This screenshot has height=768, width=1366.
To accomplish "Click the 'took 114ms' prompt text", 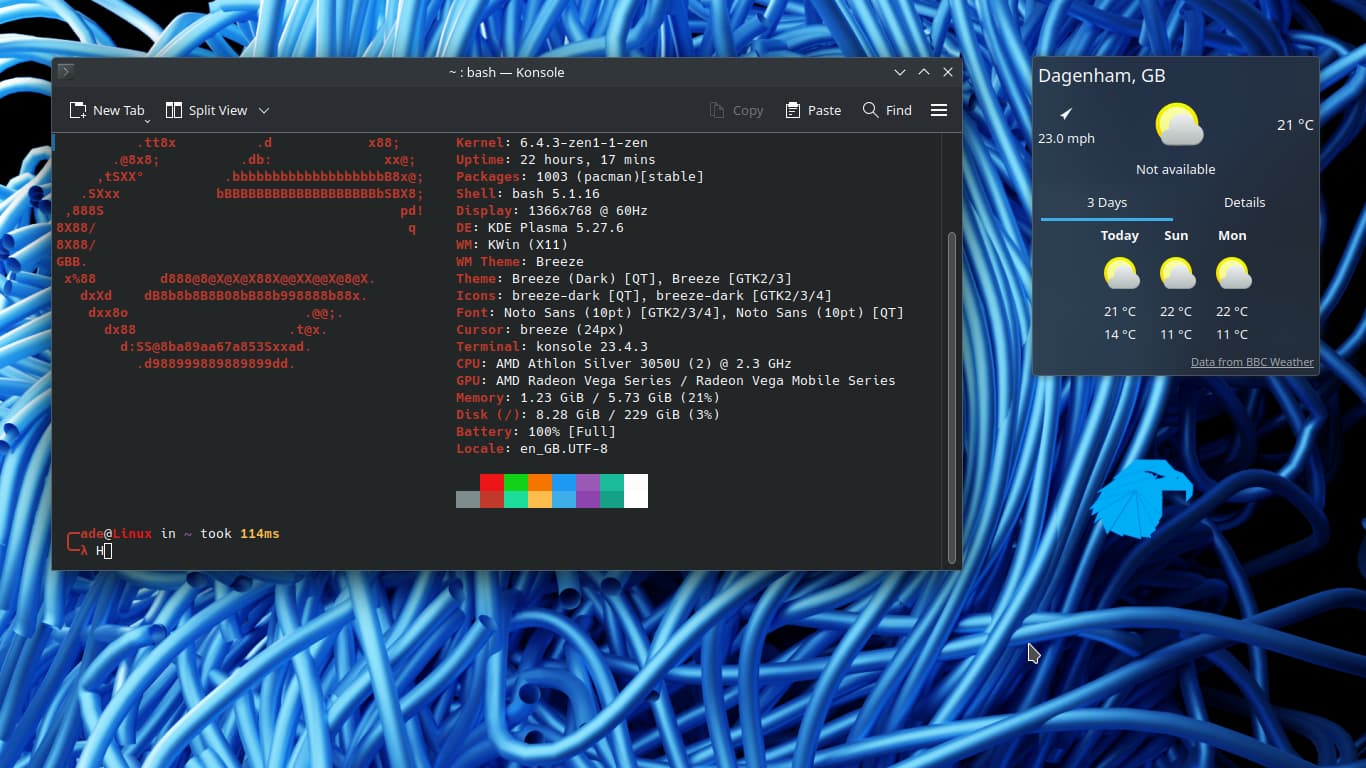I will [x=240, y=534].
